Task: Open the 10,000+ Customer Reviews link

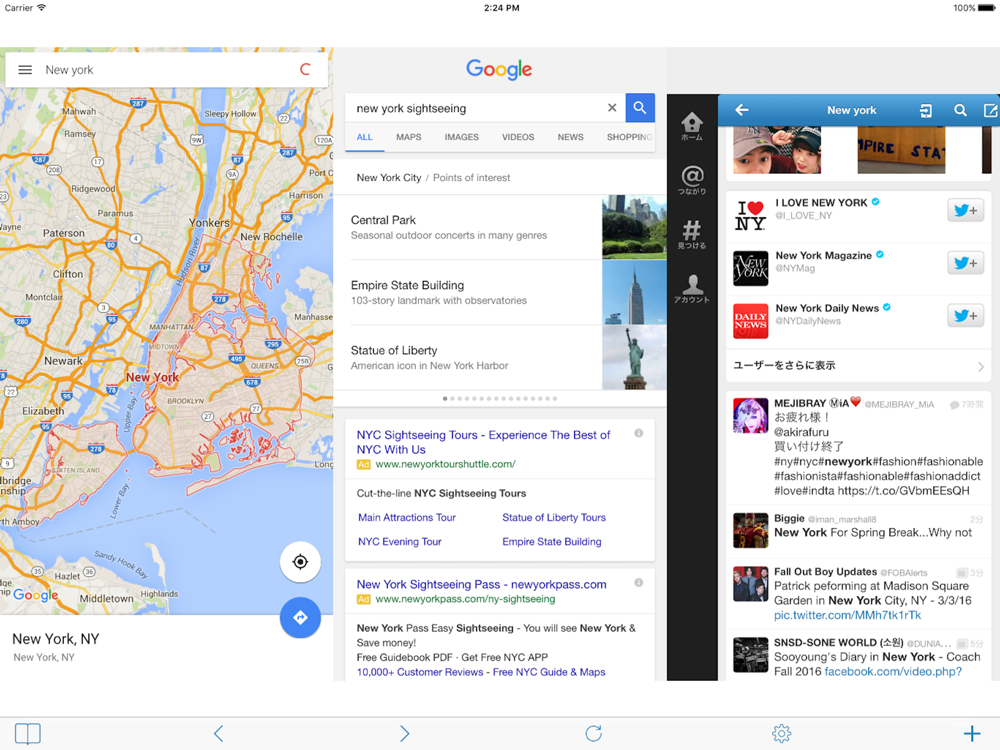Action: (x=420, y=672)
